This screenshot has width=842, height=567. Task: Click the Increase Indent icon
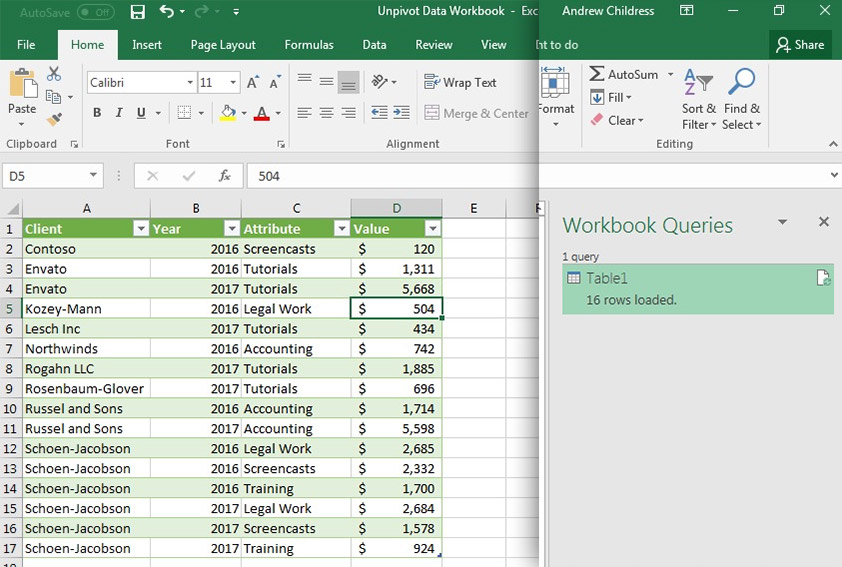[x=401, y=112]
